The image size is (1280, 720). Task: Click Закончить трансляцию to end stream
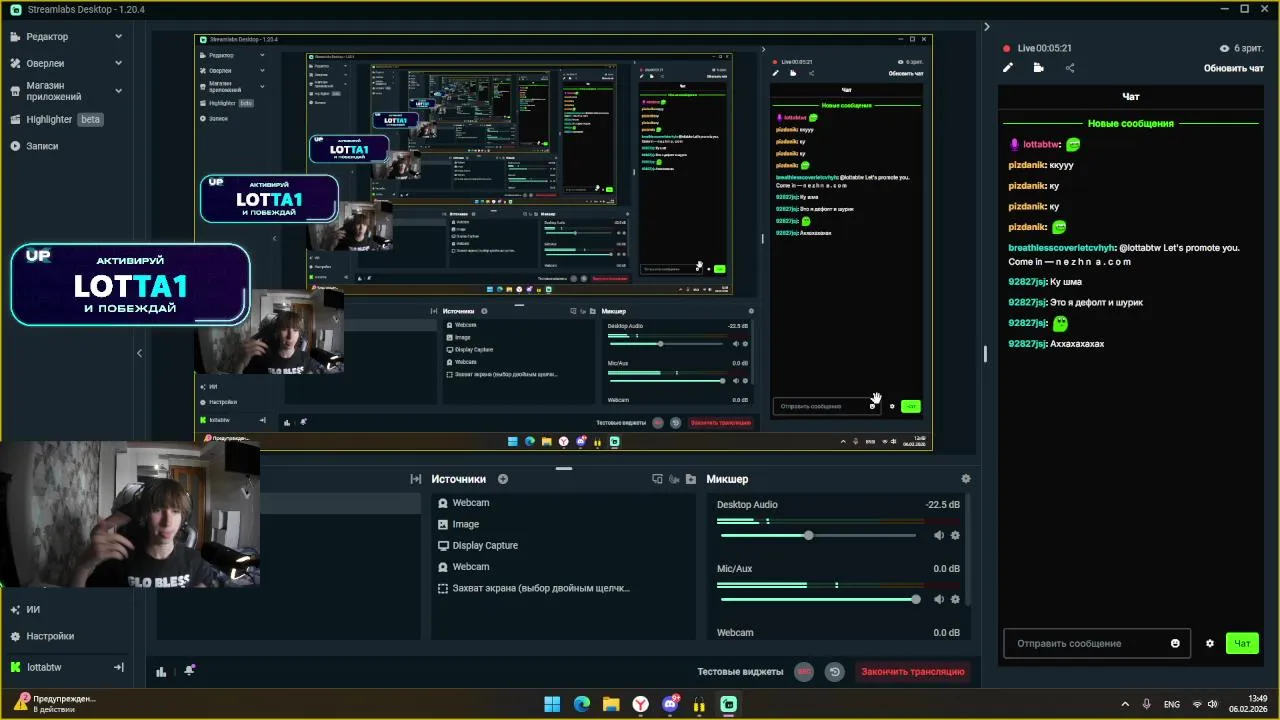pyautogui.click(x=913, y=672)
